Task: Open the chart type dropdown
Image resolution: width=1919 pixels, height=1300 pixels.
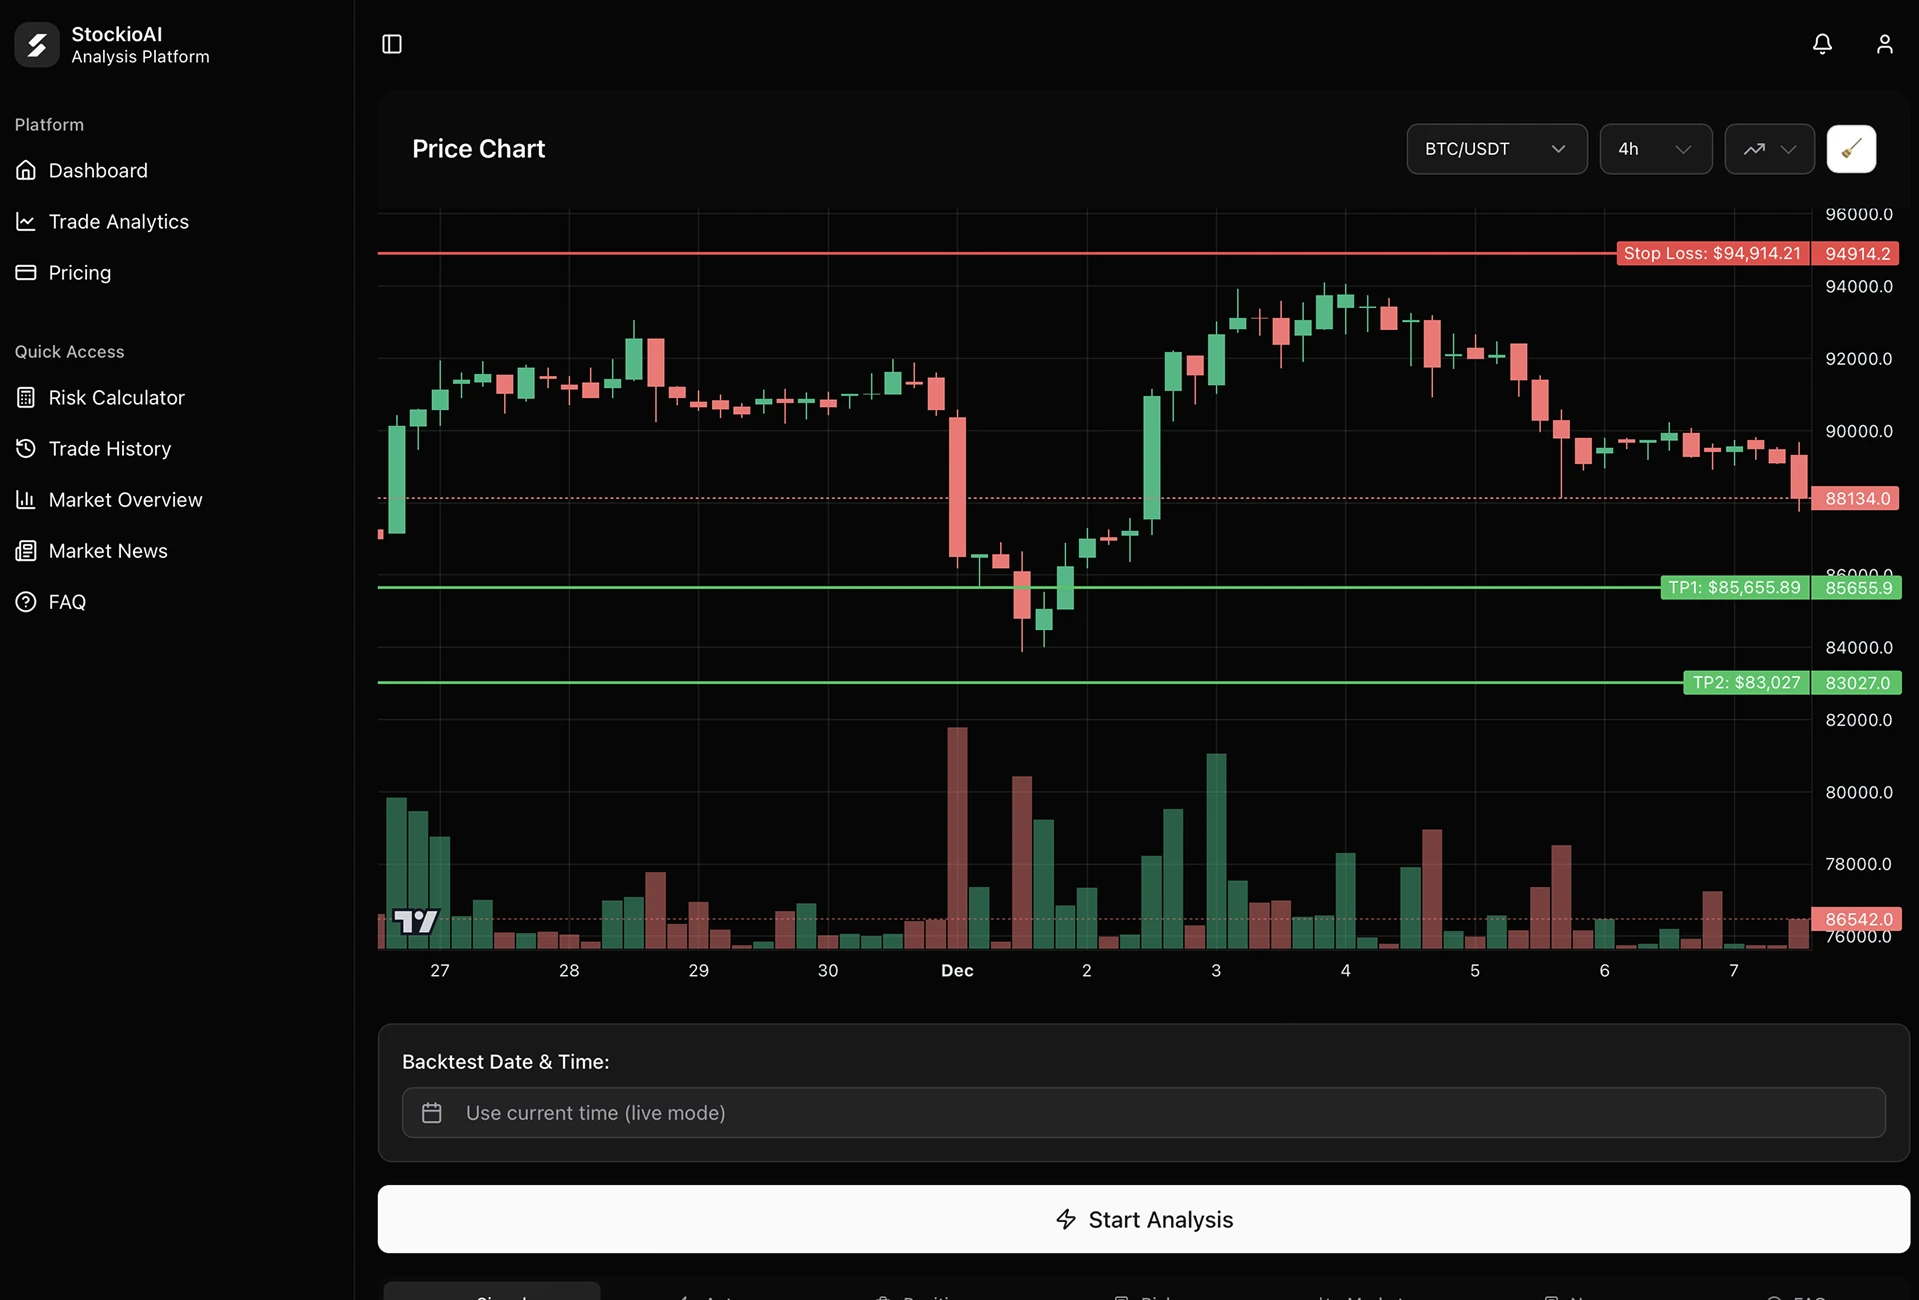Action: [1768, 148]
